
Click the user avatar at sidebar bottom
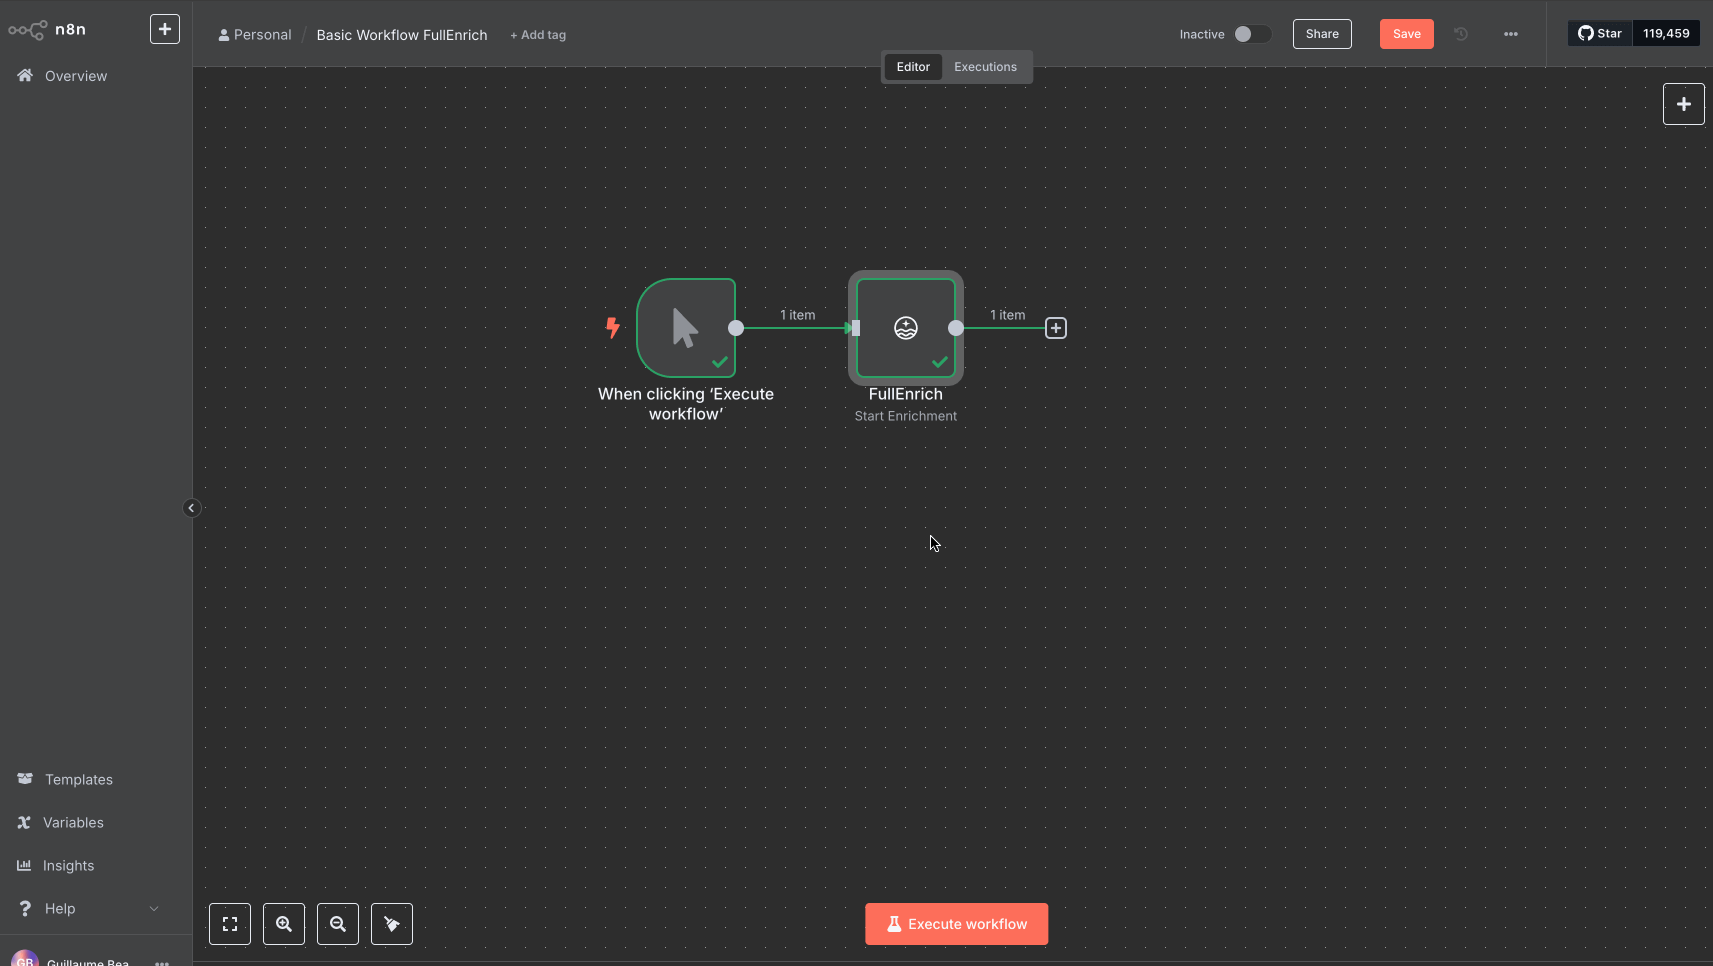click(25, 958)
